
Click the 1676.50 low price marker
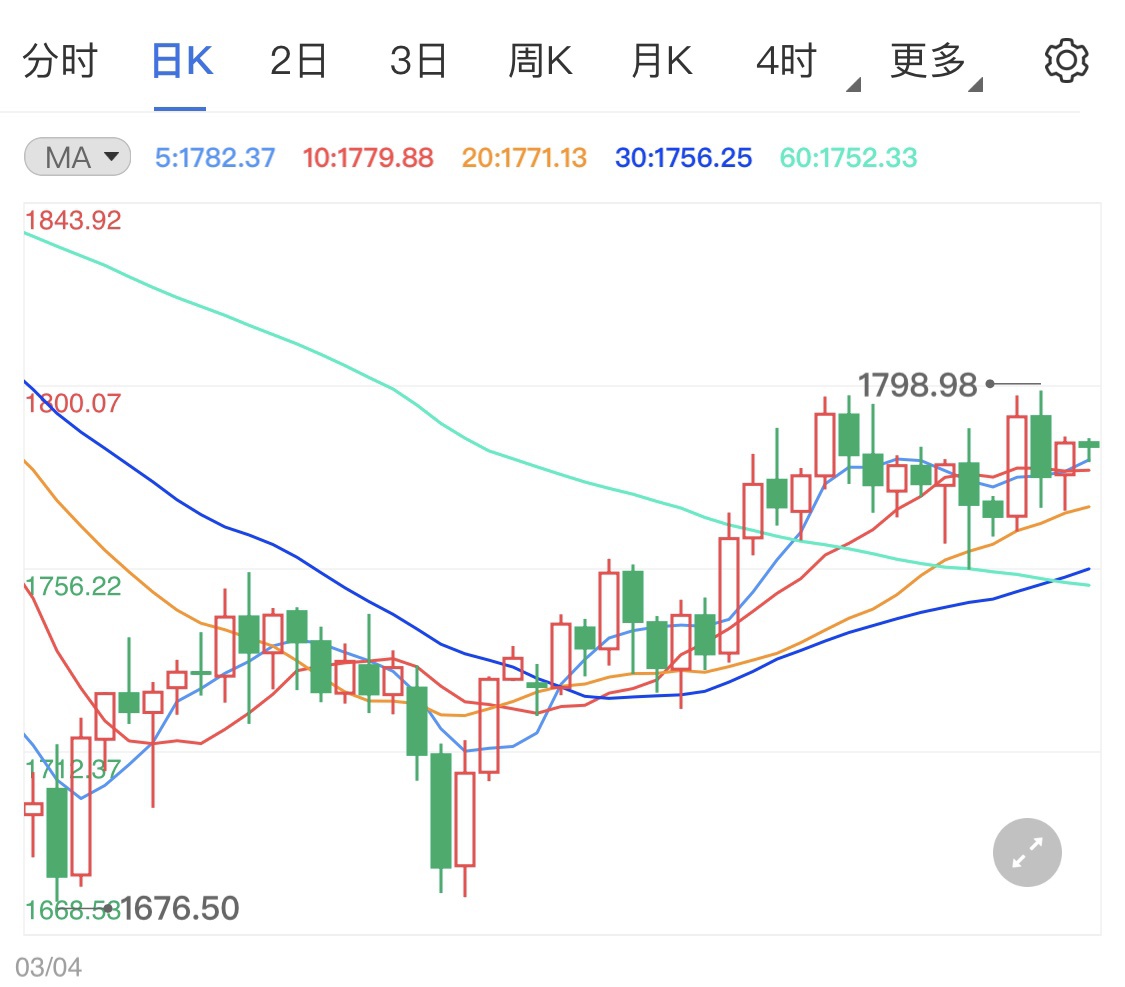(x=180, y=909)
